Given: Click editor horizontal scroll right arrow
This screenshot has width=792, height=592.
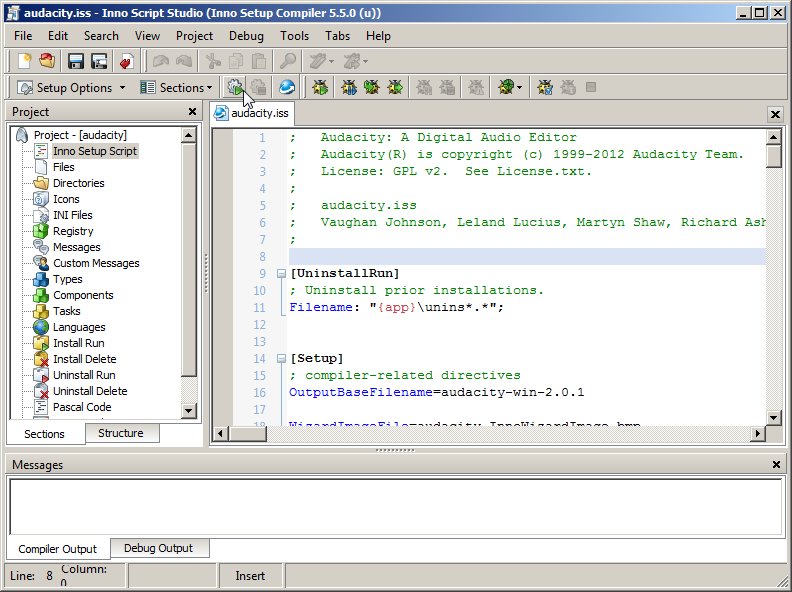Looking at the screenshot, I should (758, 433).
